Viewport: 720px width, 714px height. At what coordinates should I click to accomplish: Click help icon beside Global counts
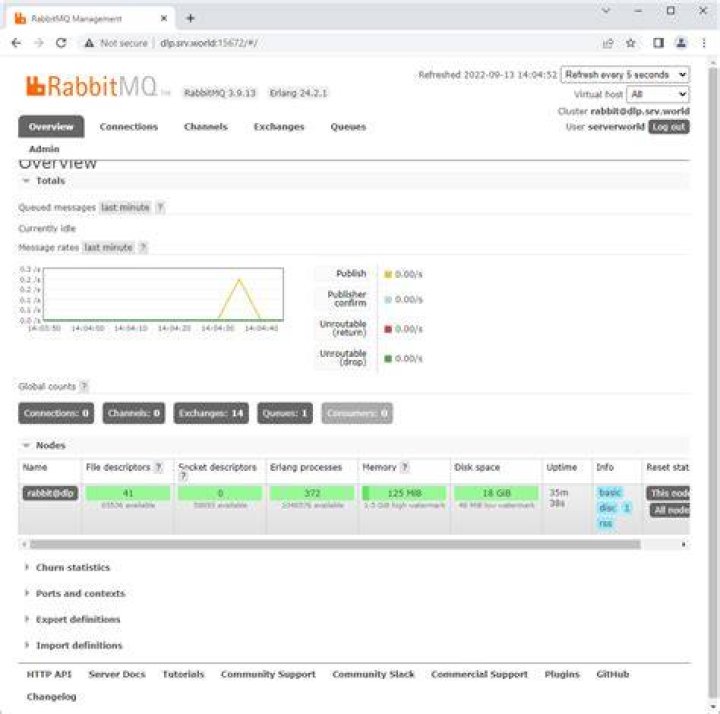coord(84,387)
